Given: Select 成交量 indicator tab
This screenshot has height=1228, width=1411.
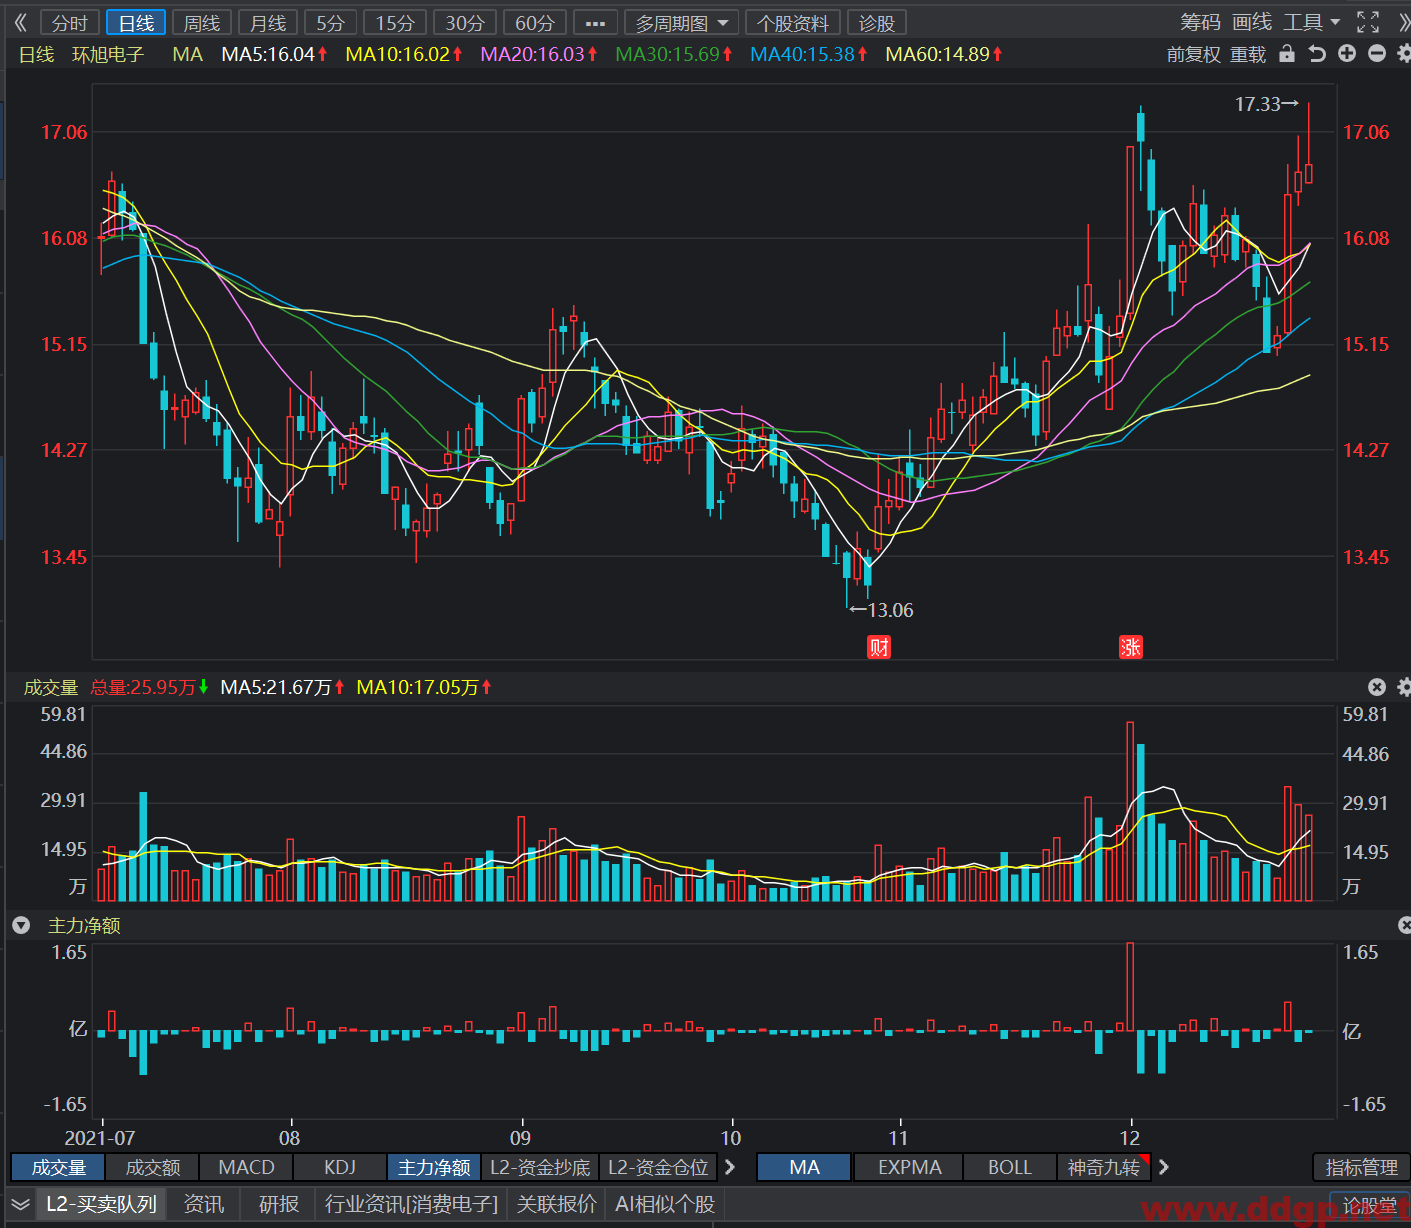Looking at the screenshot, I should tap(58, 1167).
